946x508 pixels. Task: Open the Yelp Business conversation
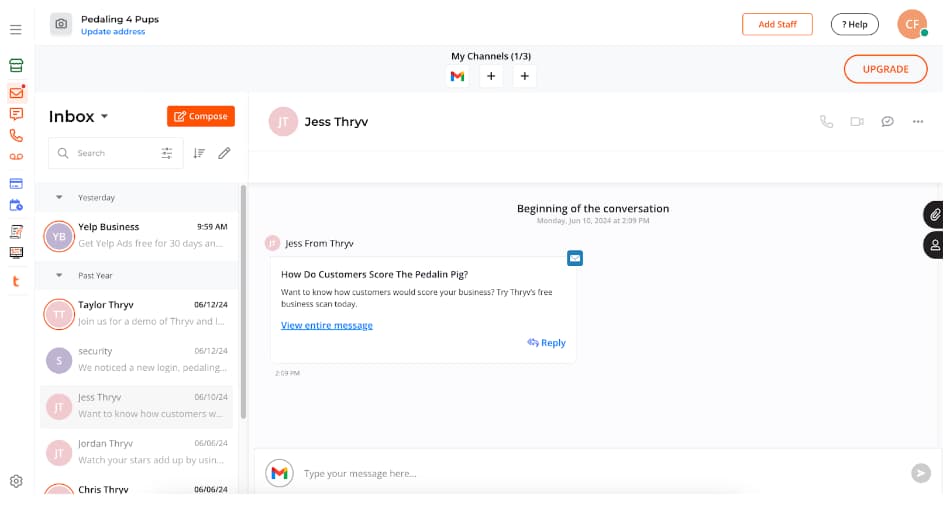coord(137,235)
